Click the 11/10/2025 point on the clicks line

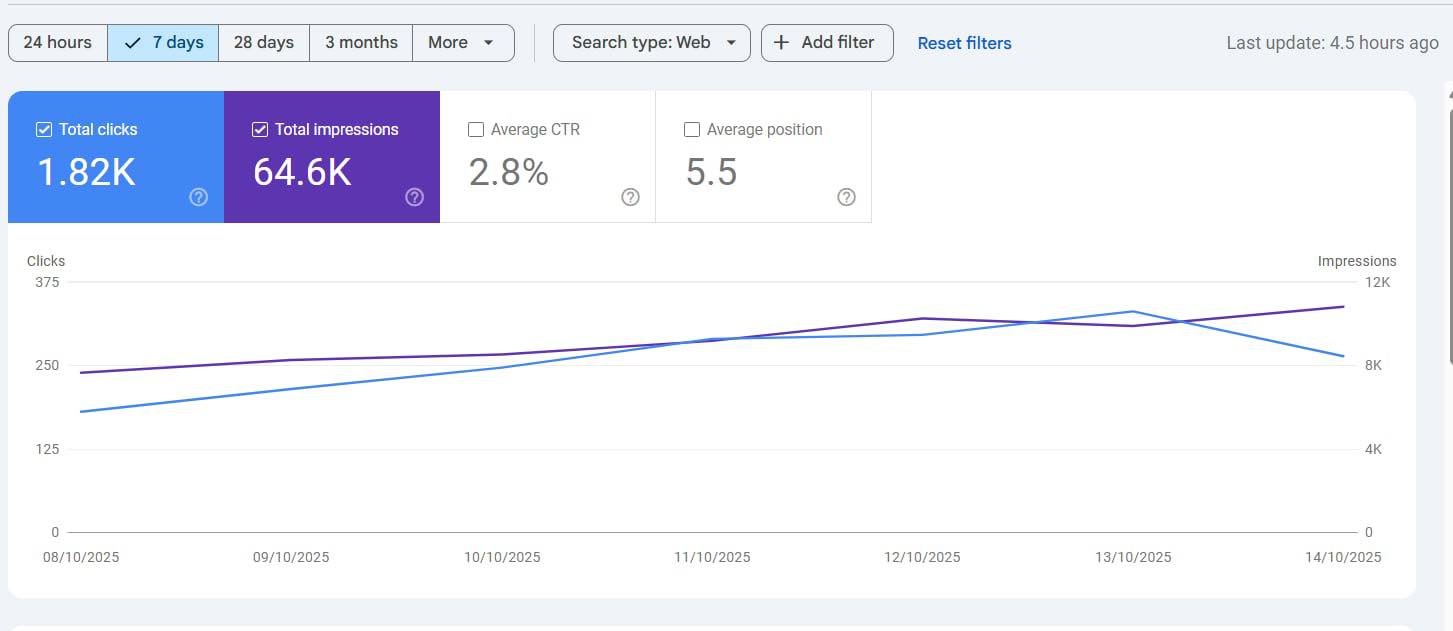711,339
